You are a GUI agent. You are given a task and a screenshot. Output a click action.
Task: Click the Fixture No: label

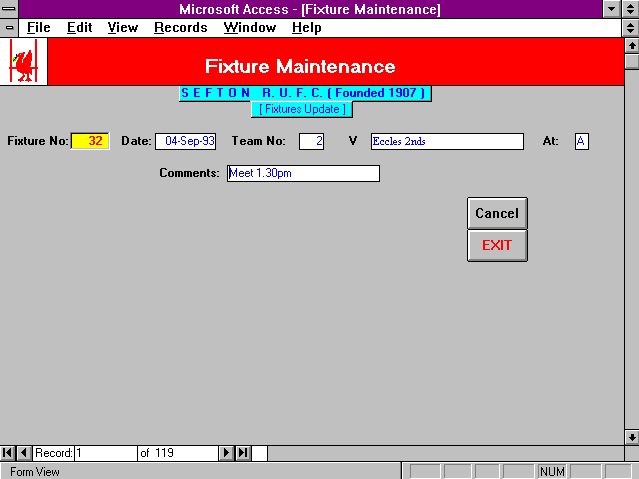[x=38, y=141]
